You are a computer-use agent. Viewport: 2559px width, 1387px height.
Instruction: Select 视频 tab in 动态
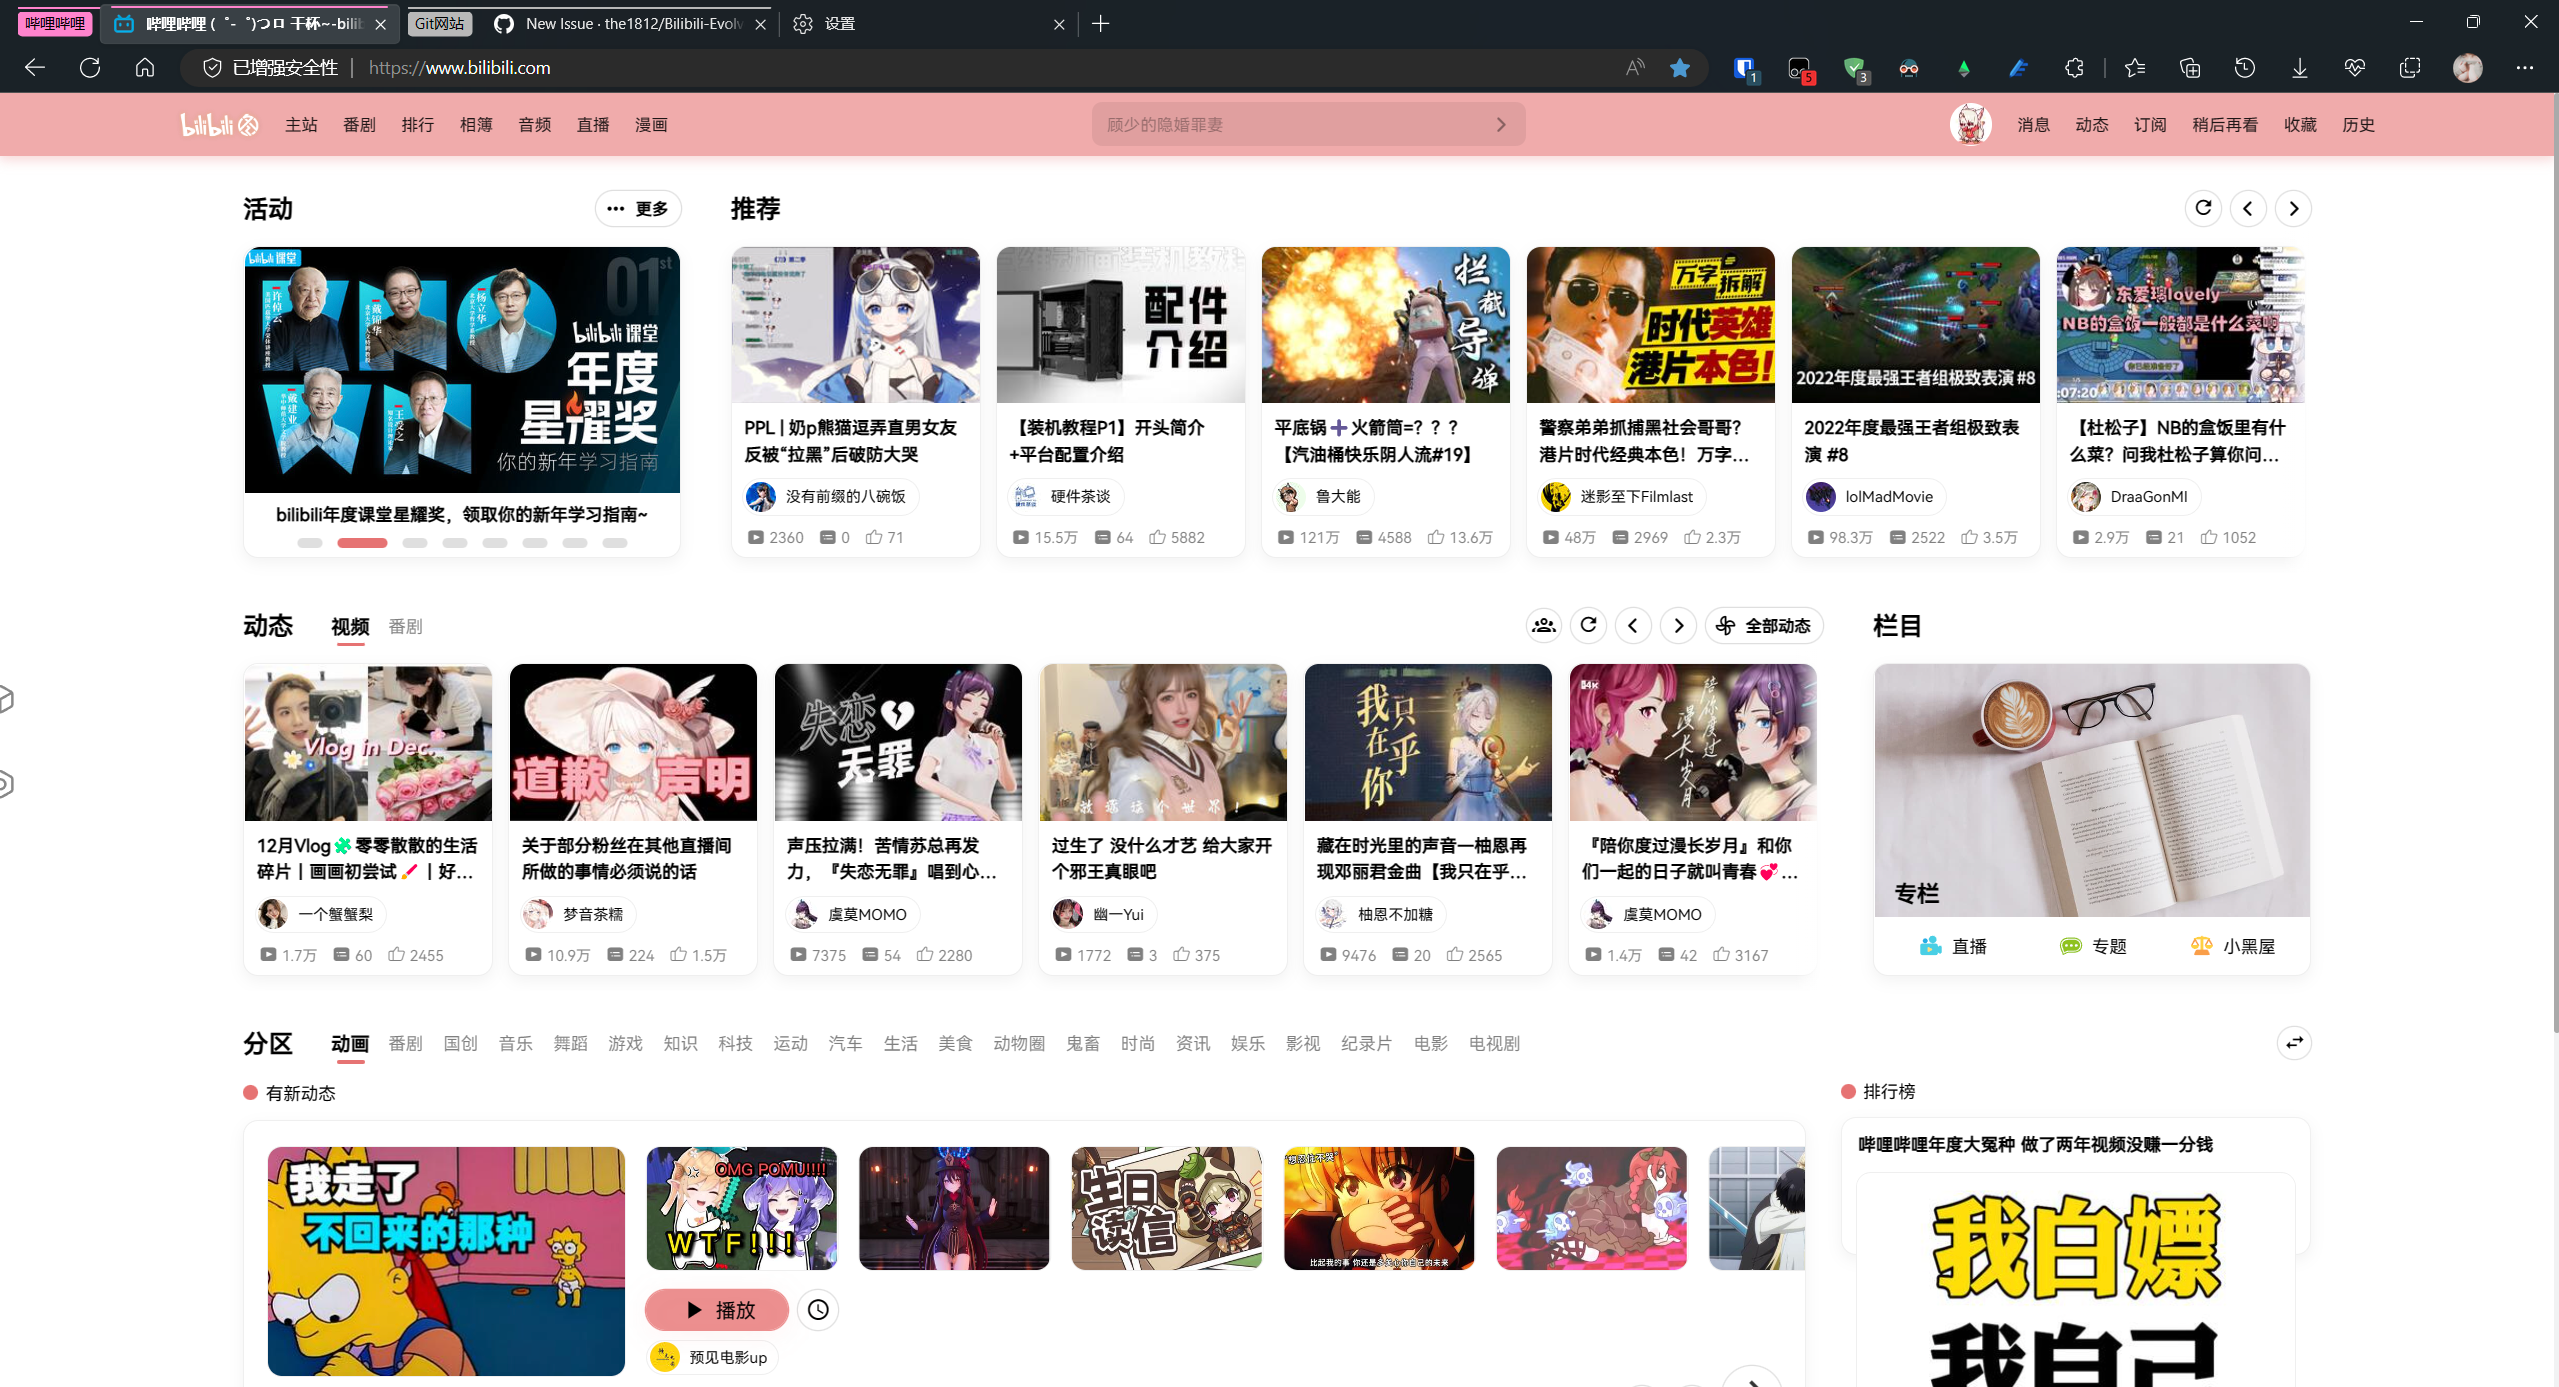[350, 626]
